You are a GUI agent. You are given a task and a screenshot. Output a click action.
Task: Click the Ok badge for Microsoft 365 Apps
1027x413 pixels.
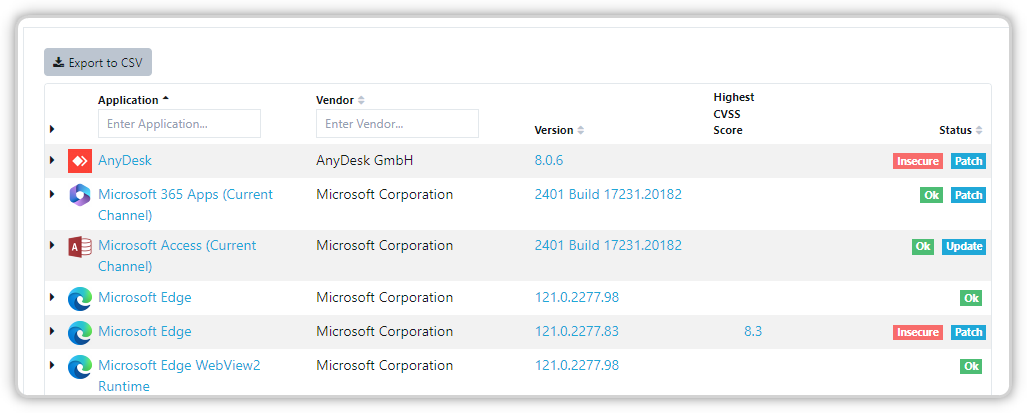pos(931,195)
